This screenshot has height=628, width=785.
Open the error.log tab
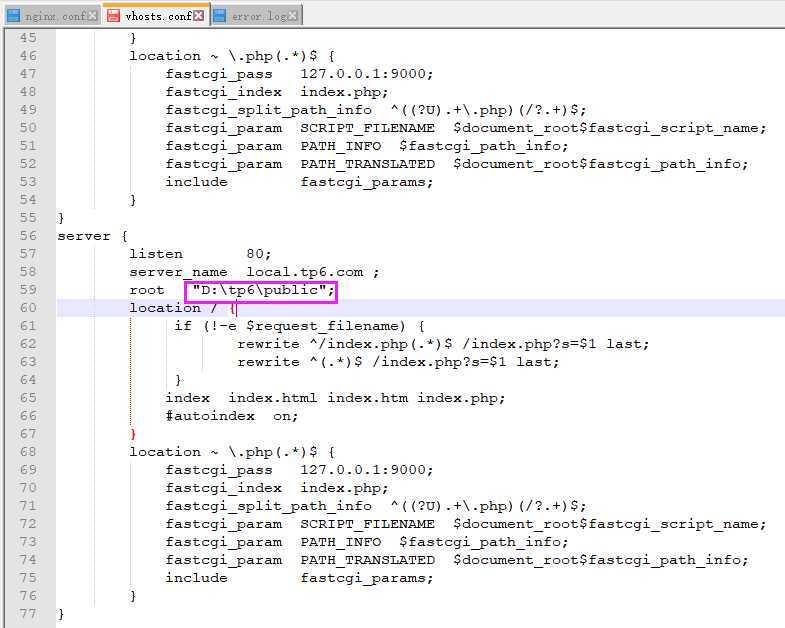tap(259, 15)
